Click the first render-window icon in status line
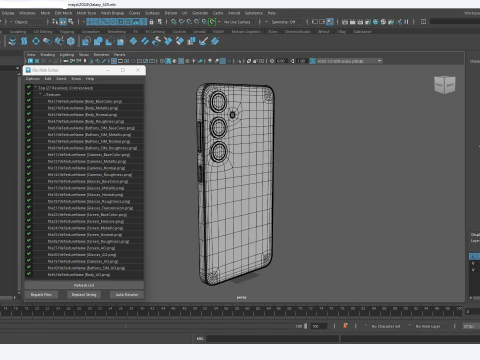This screenshot has height=360, width=480. tap(345, 22)
